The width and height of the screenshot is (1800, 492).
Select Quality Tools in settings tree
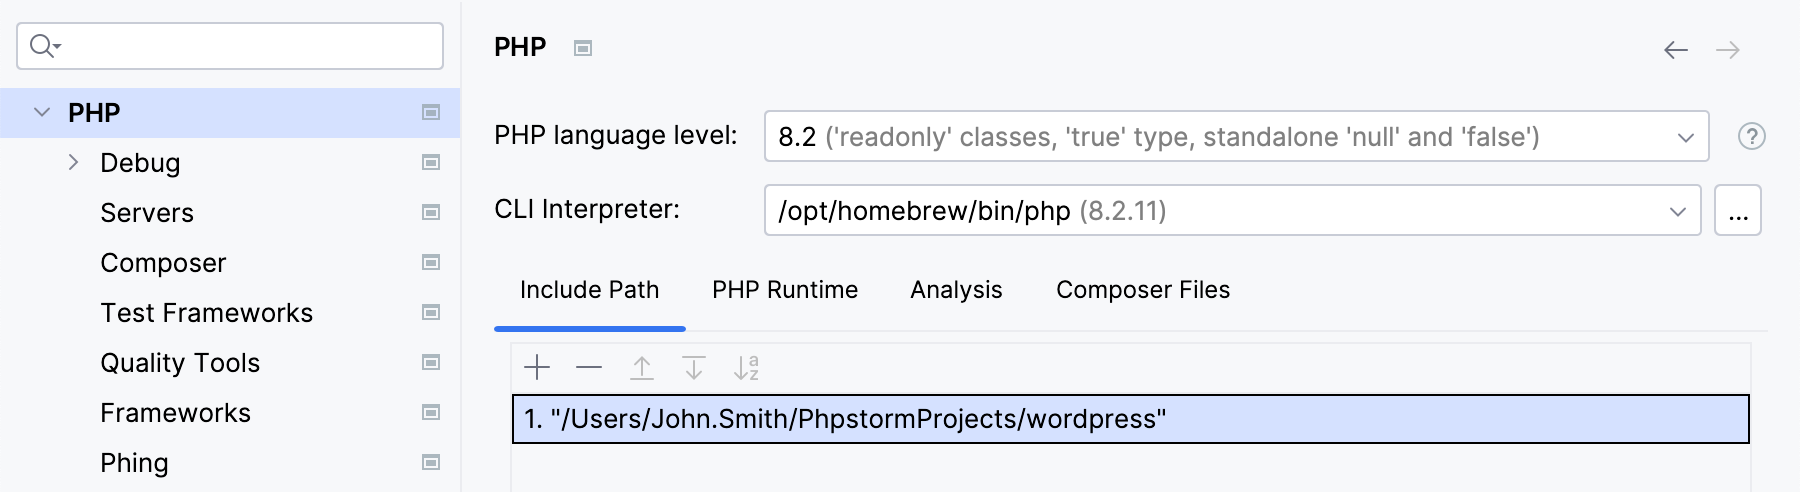click(180, 363)
